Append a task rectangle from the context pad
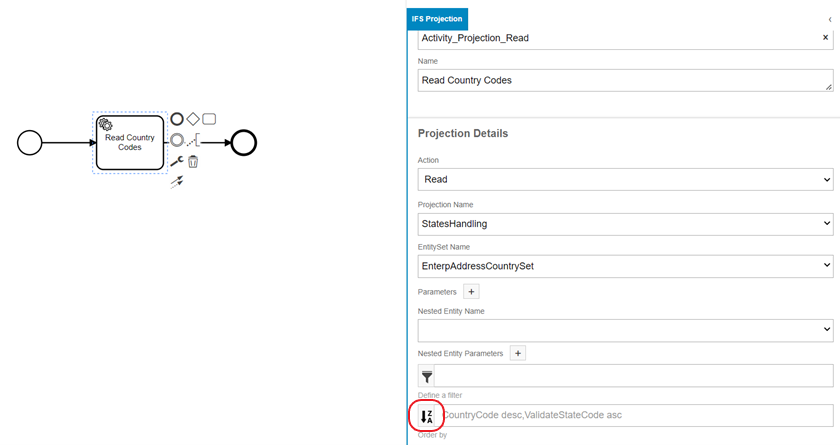Image resolution: width=840 pixels, height=445 pixels. [x=209, y=119]
